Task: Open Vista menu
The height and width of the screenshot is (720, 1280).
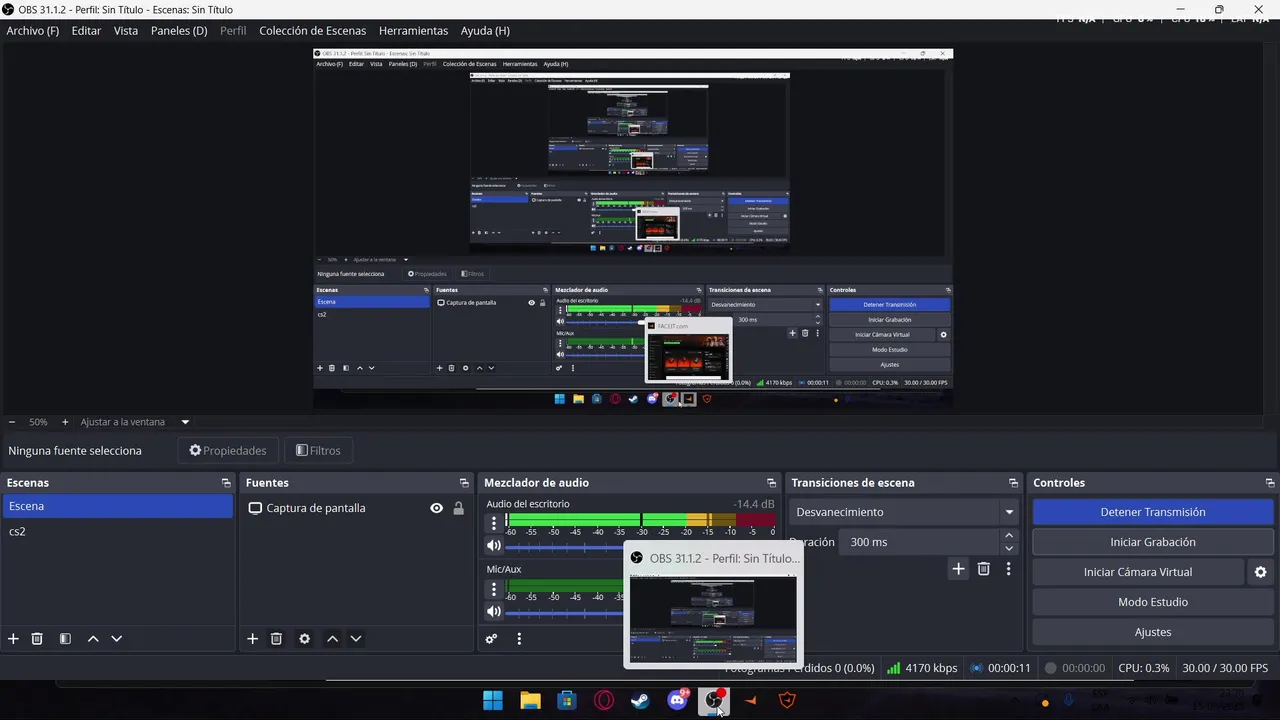Action: pos(126,31)
